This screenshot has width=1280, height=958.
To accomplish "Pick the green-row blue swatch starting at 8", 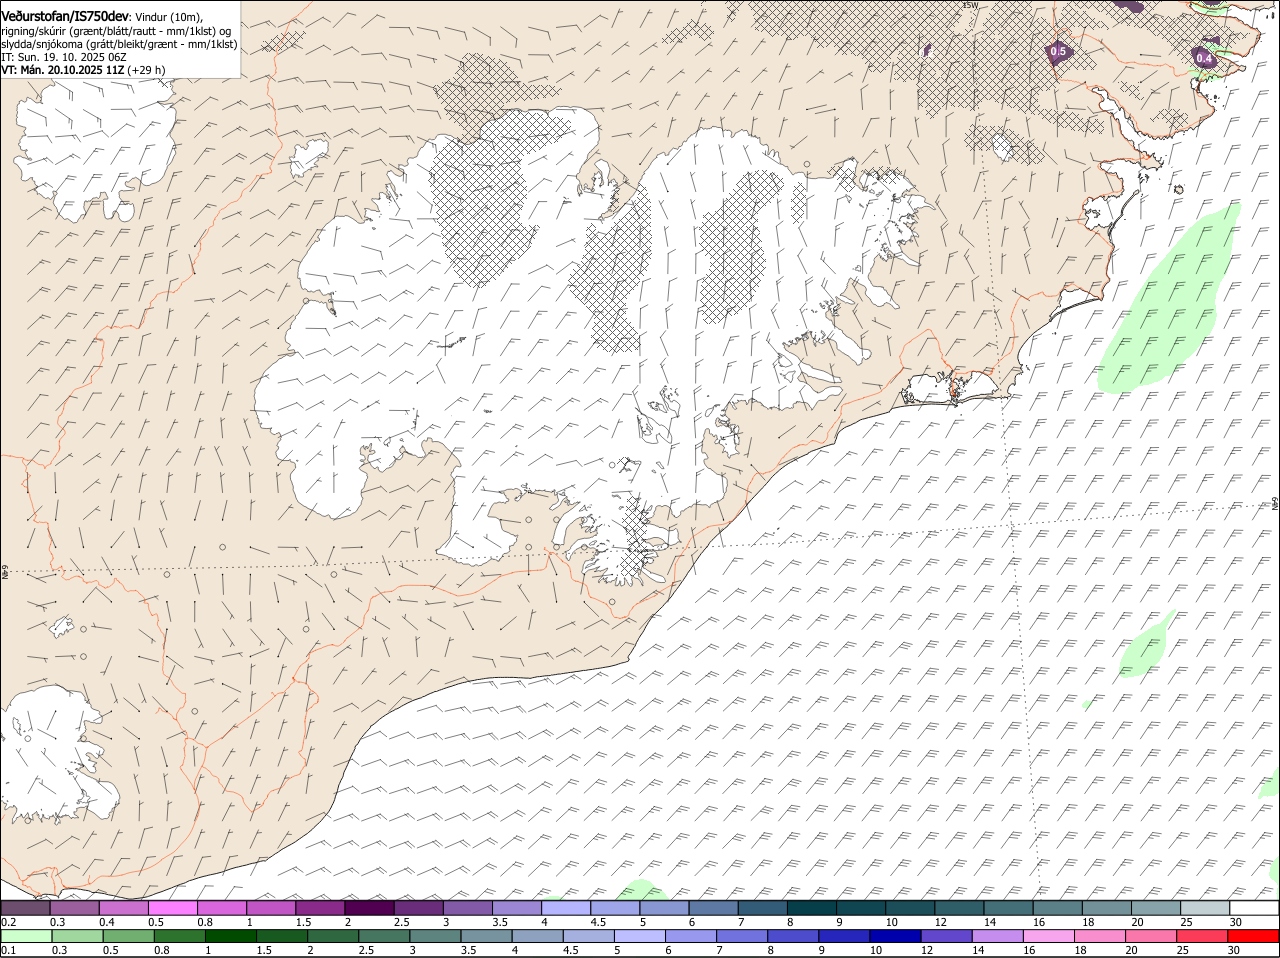I will [792, 936].
